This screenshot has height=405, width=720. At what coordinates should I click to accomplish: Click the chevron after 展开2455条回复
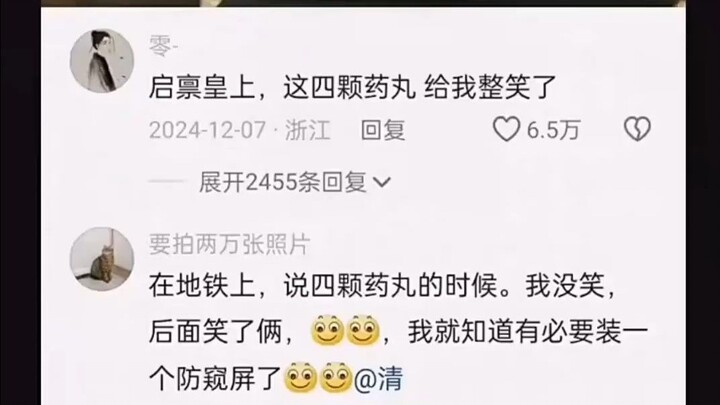point(382,183)
